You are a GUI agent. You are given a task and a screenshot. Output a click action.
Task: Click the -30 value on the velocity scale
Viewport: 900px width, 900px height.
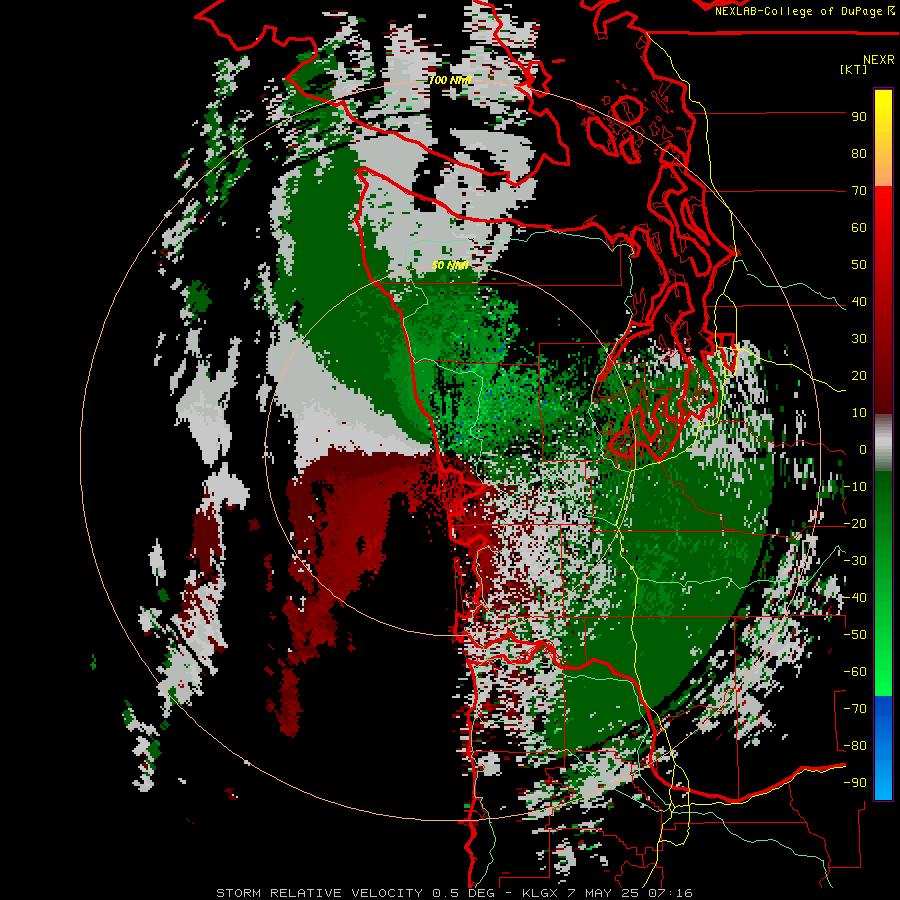pyautogui.click(x=855, y=561)
